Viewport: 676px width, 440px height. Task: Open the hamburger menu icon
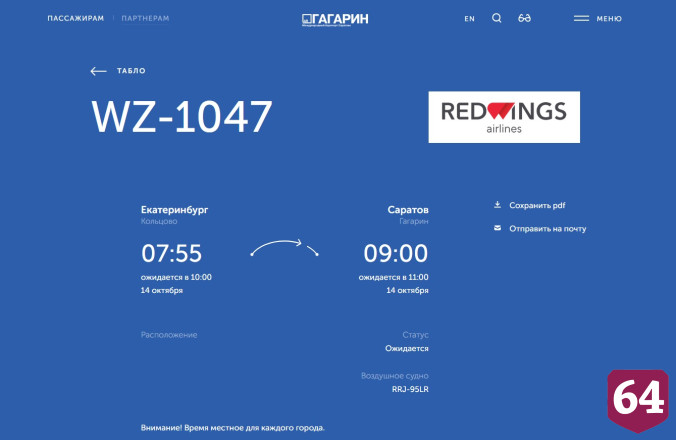pyautogui.click(x=581, y=18)
